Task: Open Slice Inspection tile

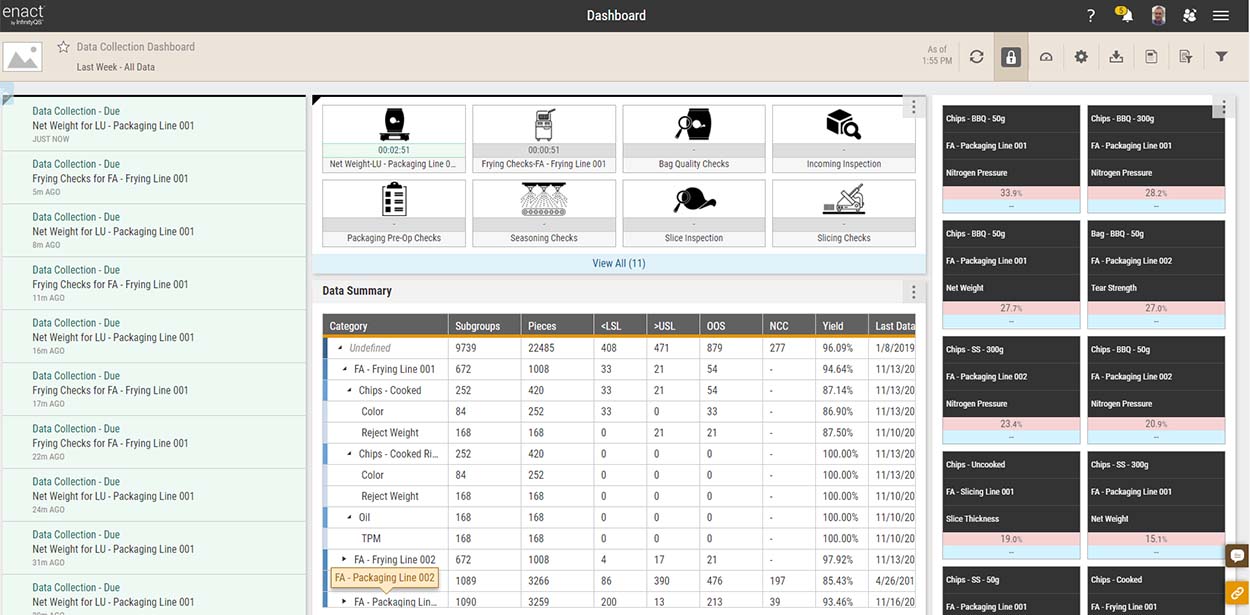Action: (x=694, y=213)
